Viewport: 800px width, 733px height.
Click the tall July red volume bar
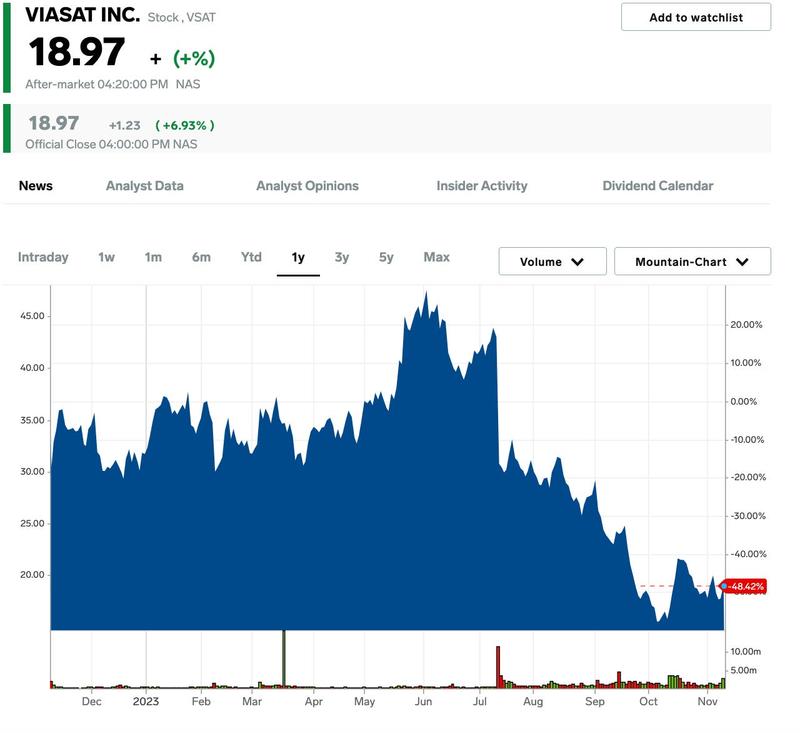498,667
